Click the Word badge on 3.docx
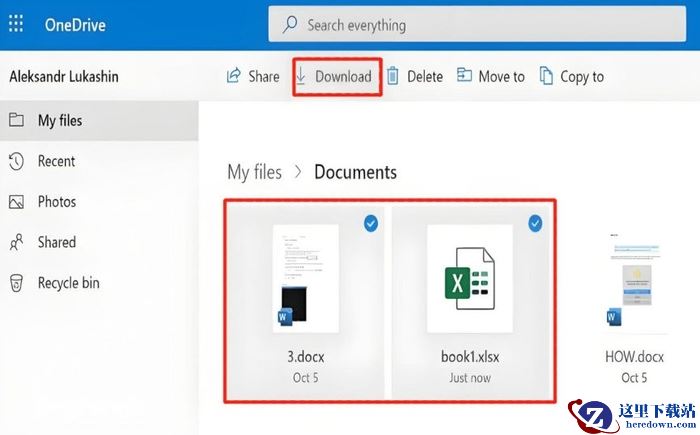The image size is (700, 435). (x=284, y=317)
